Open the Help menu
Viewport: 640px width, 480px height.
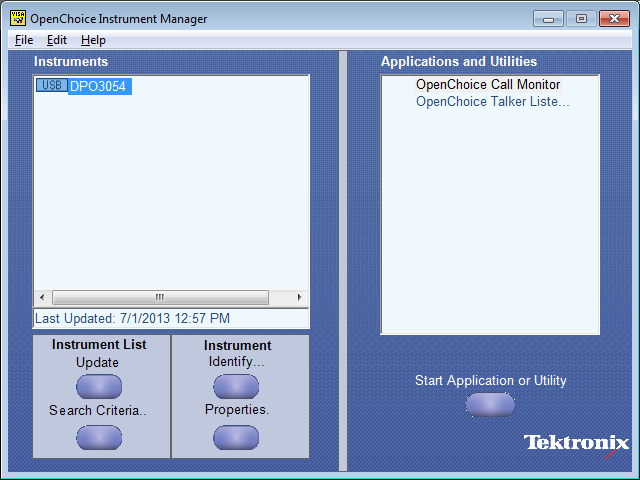(x=93, y=40)
